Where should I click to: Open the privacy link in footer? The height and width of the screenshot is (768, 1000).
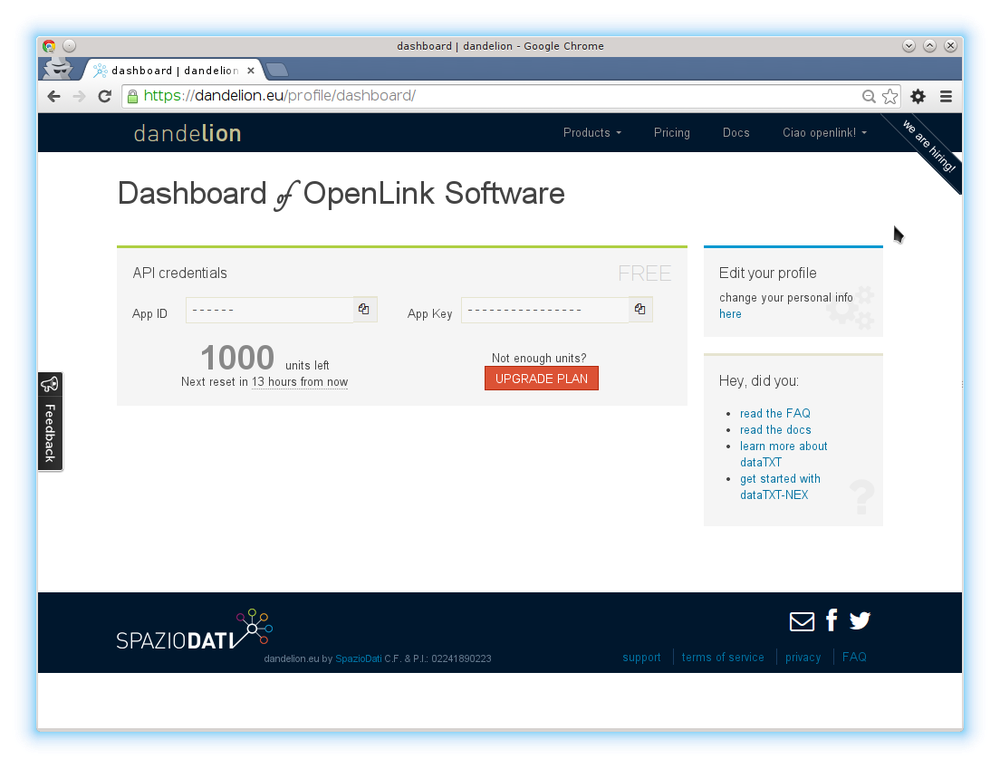[x=803, y=657]
